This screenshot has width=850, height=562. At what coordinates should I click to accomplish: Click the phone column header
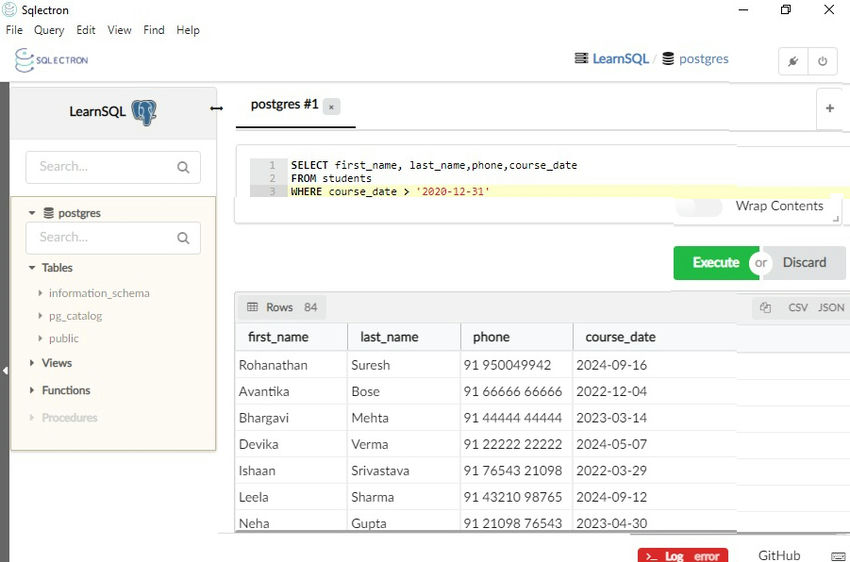tap(517, 337)
